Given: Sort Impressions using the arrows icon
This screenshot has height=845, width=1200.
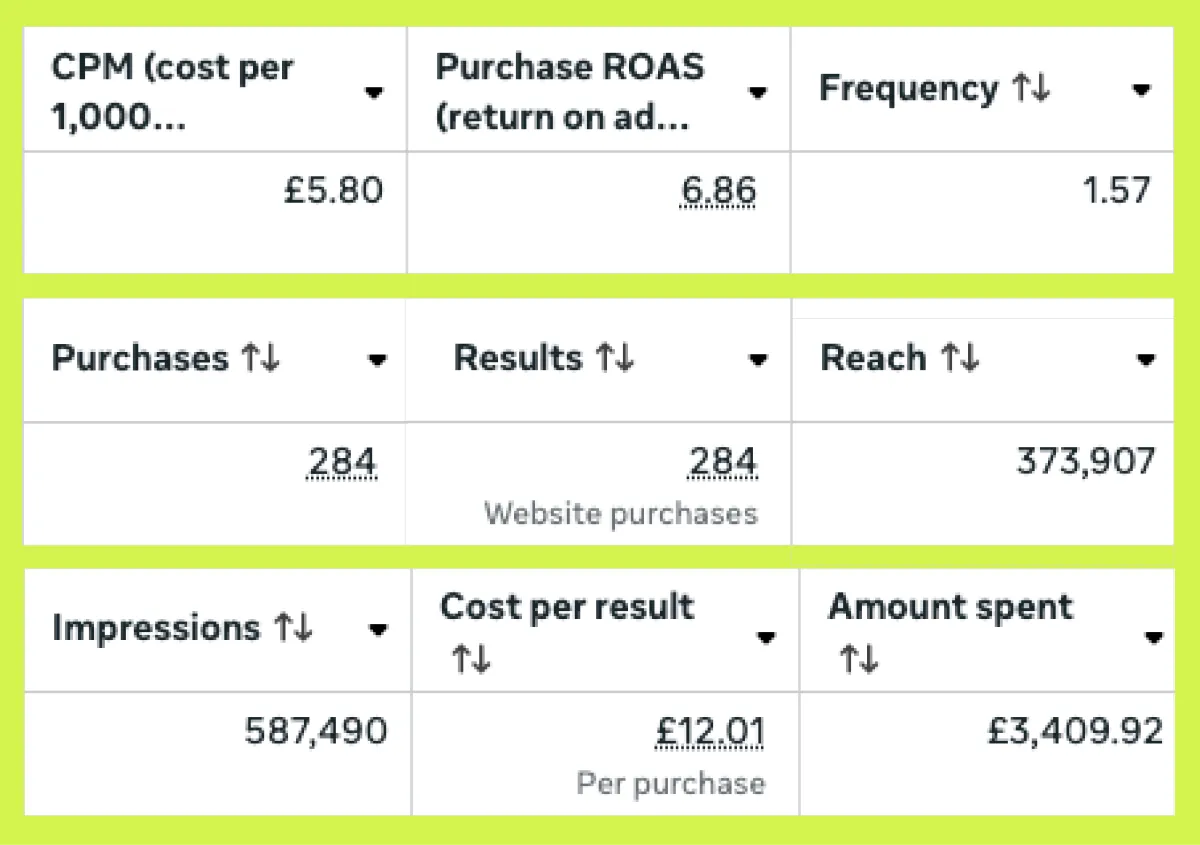Looking at the screenshot, I should click(293, 628).
